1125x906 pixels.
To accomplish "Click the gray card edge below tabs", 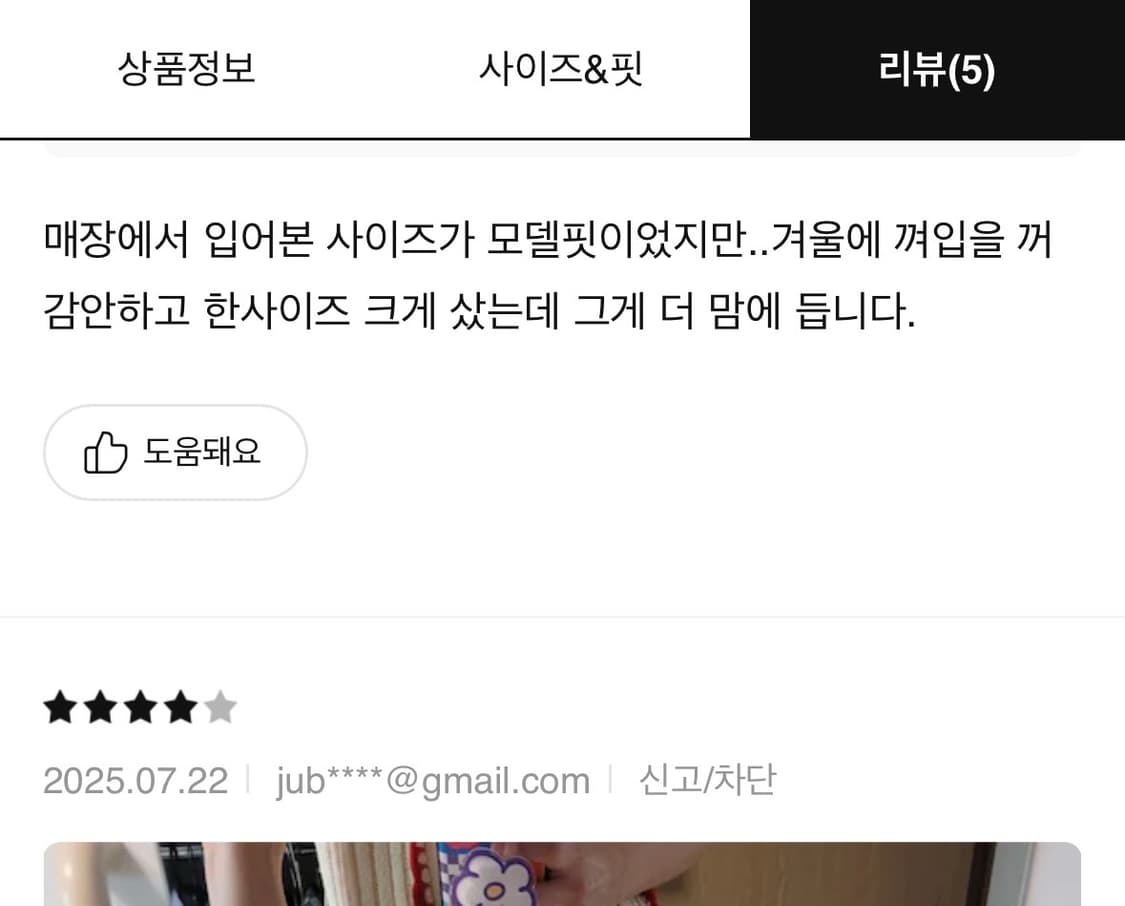I will pyautogui.click(x=562, y=148).
